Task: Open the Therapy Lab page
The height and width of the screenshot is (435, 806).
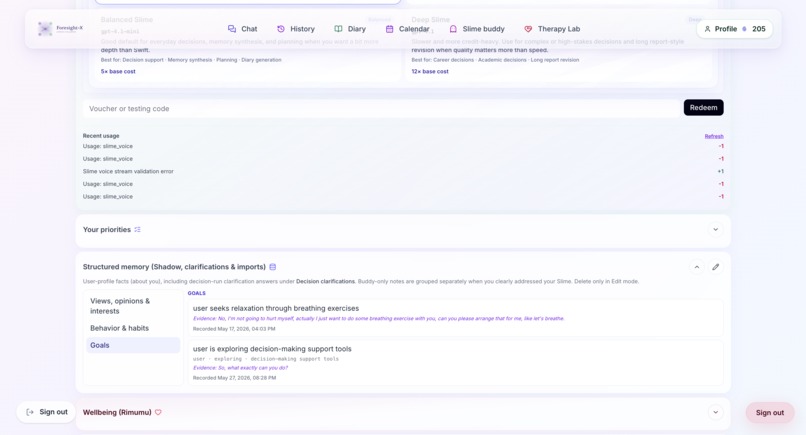Action: coord(552,29)
